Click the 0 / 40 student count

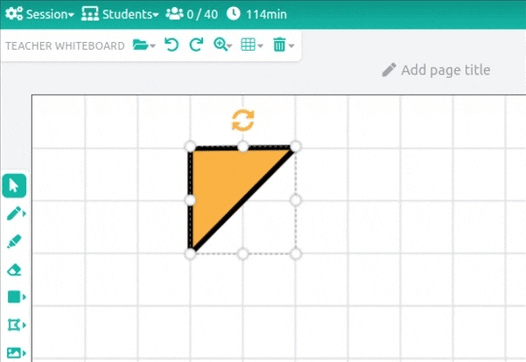point(192,14)
